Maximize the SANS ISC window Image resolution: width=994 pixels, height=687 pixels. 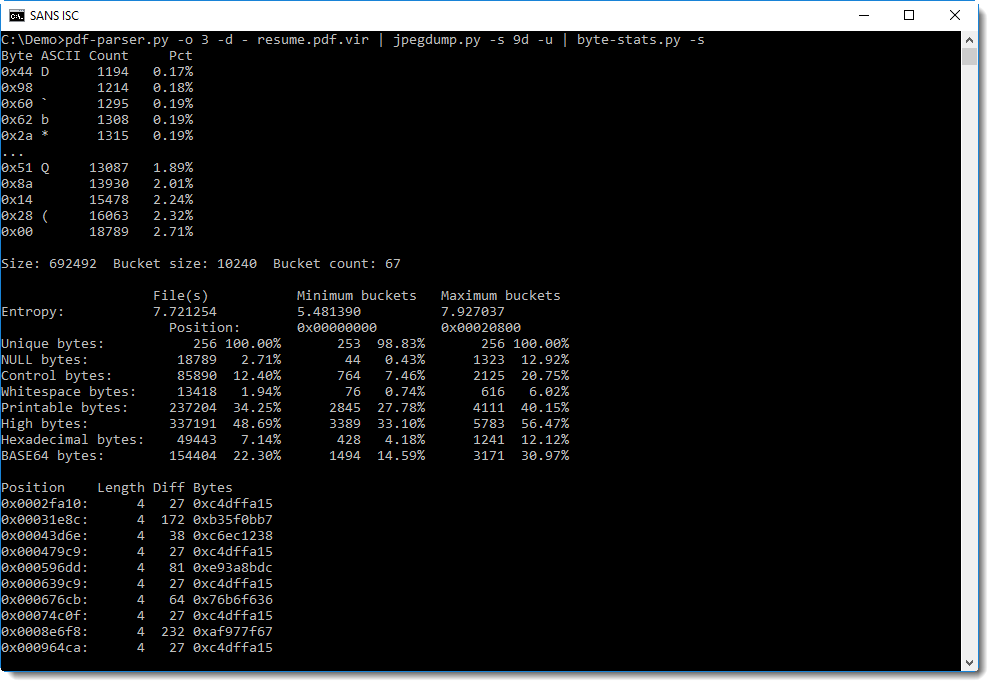(x=908, y=15)
